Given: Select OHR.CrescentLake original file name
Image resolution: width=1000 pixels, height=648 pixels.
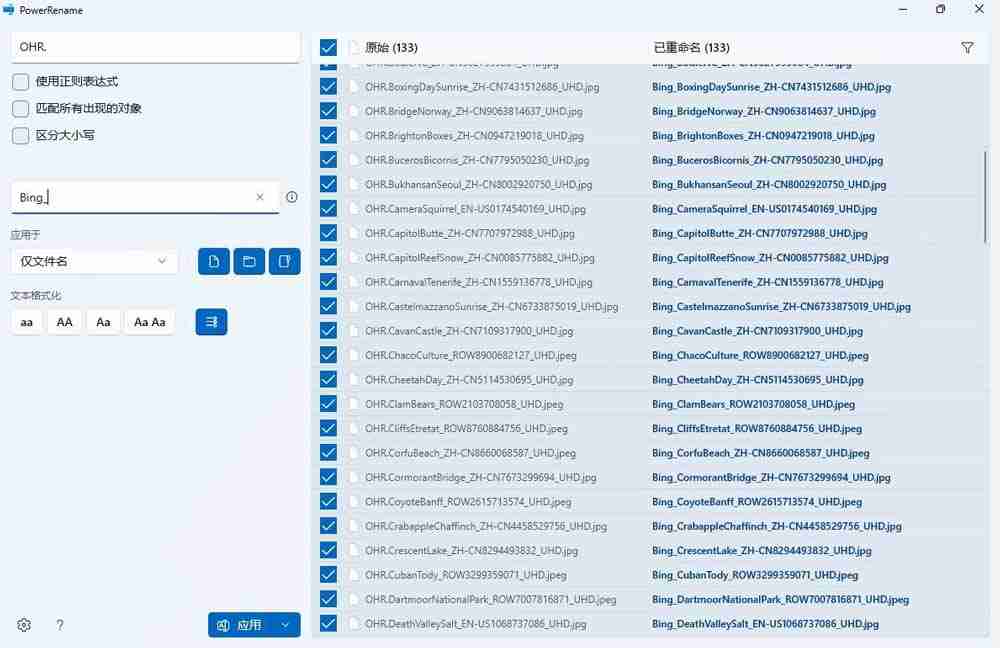Looking at the screenshot, I should (471, 550).
